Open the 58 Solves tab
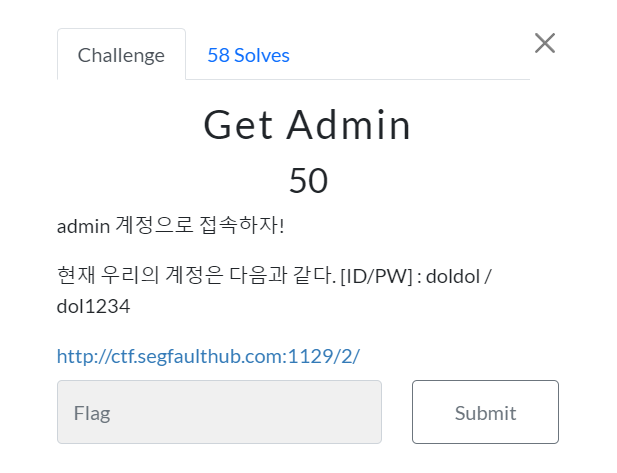617x473 pixels. [248, 55]
